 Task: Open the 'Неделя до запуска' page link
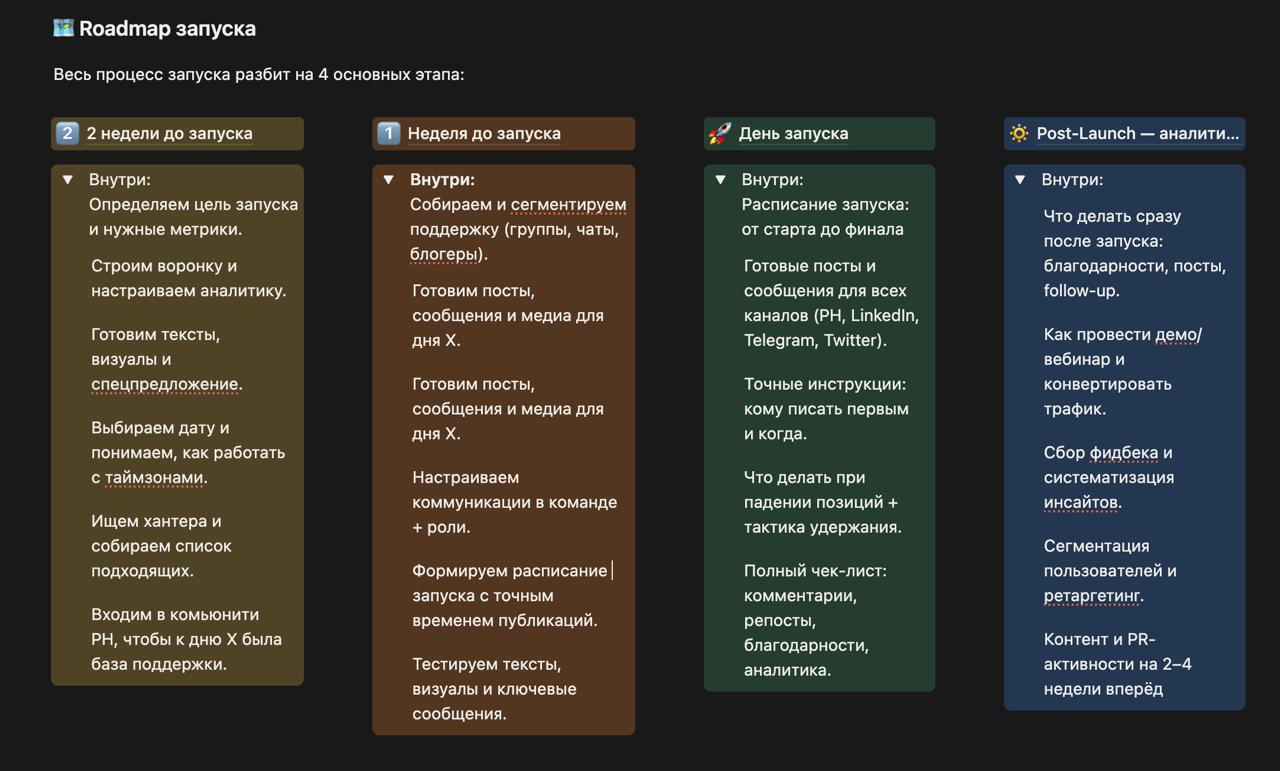484,133
